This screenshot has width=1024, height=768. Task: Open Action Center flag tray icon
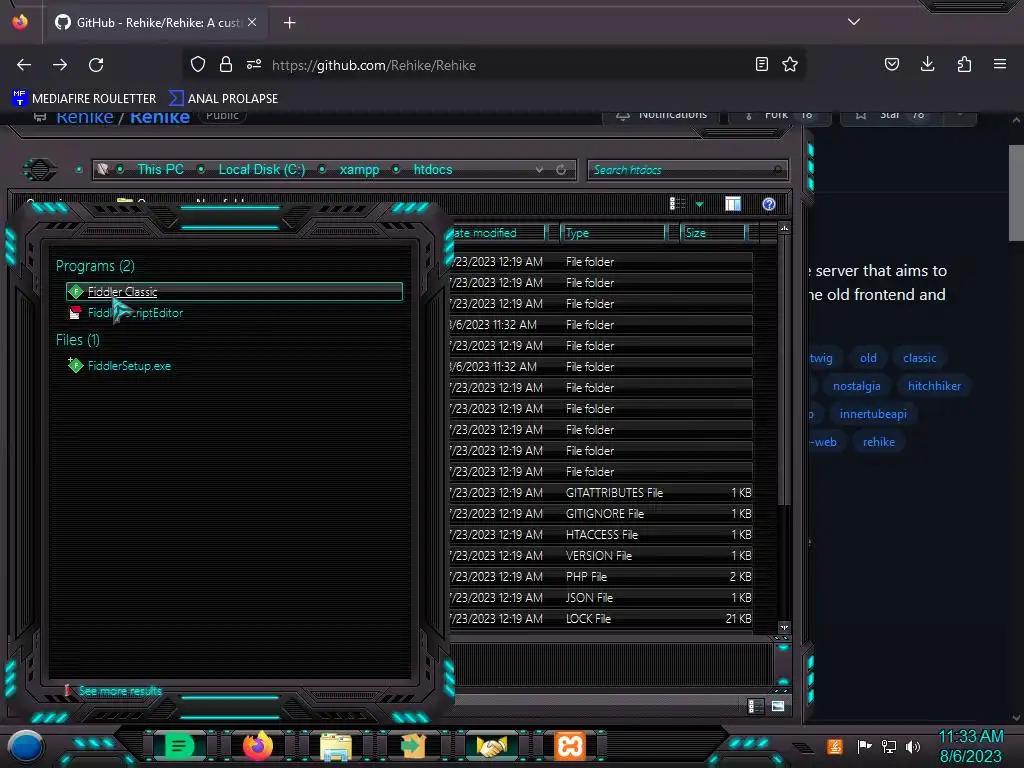click(864, 746)
